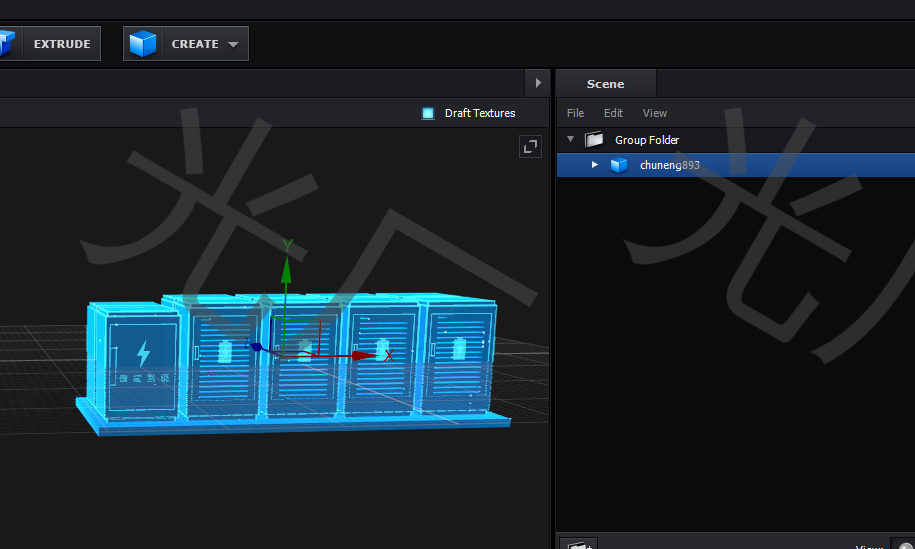Open the File menu in Scene panel
Image resolution: width=915 pixels, height=549 pixels.
click(575, 113)
